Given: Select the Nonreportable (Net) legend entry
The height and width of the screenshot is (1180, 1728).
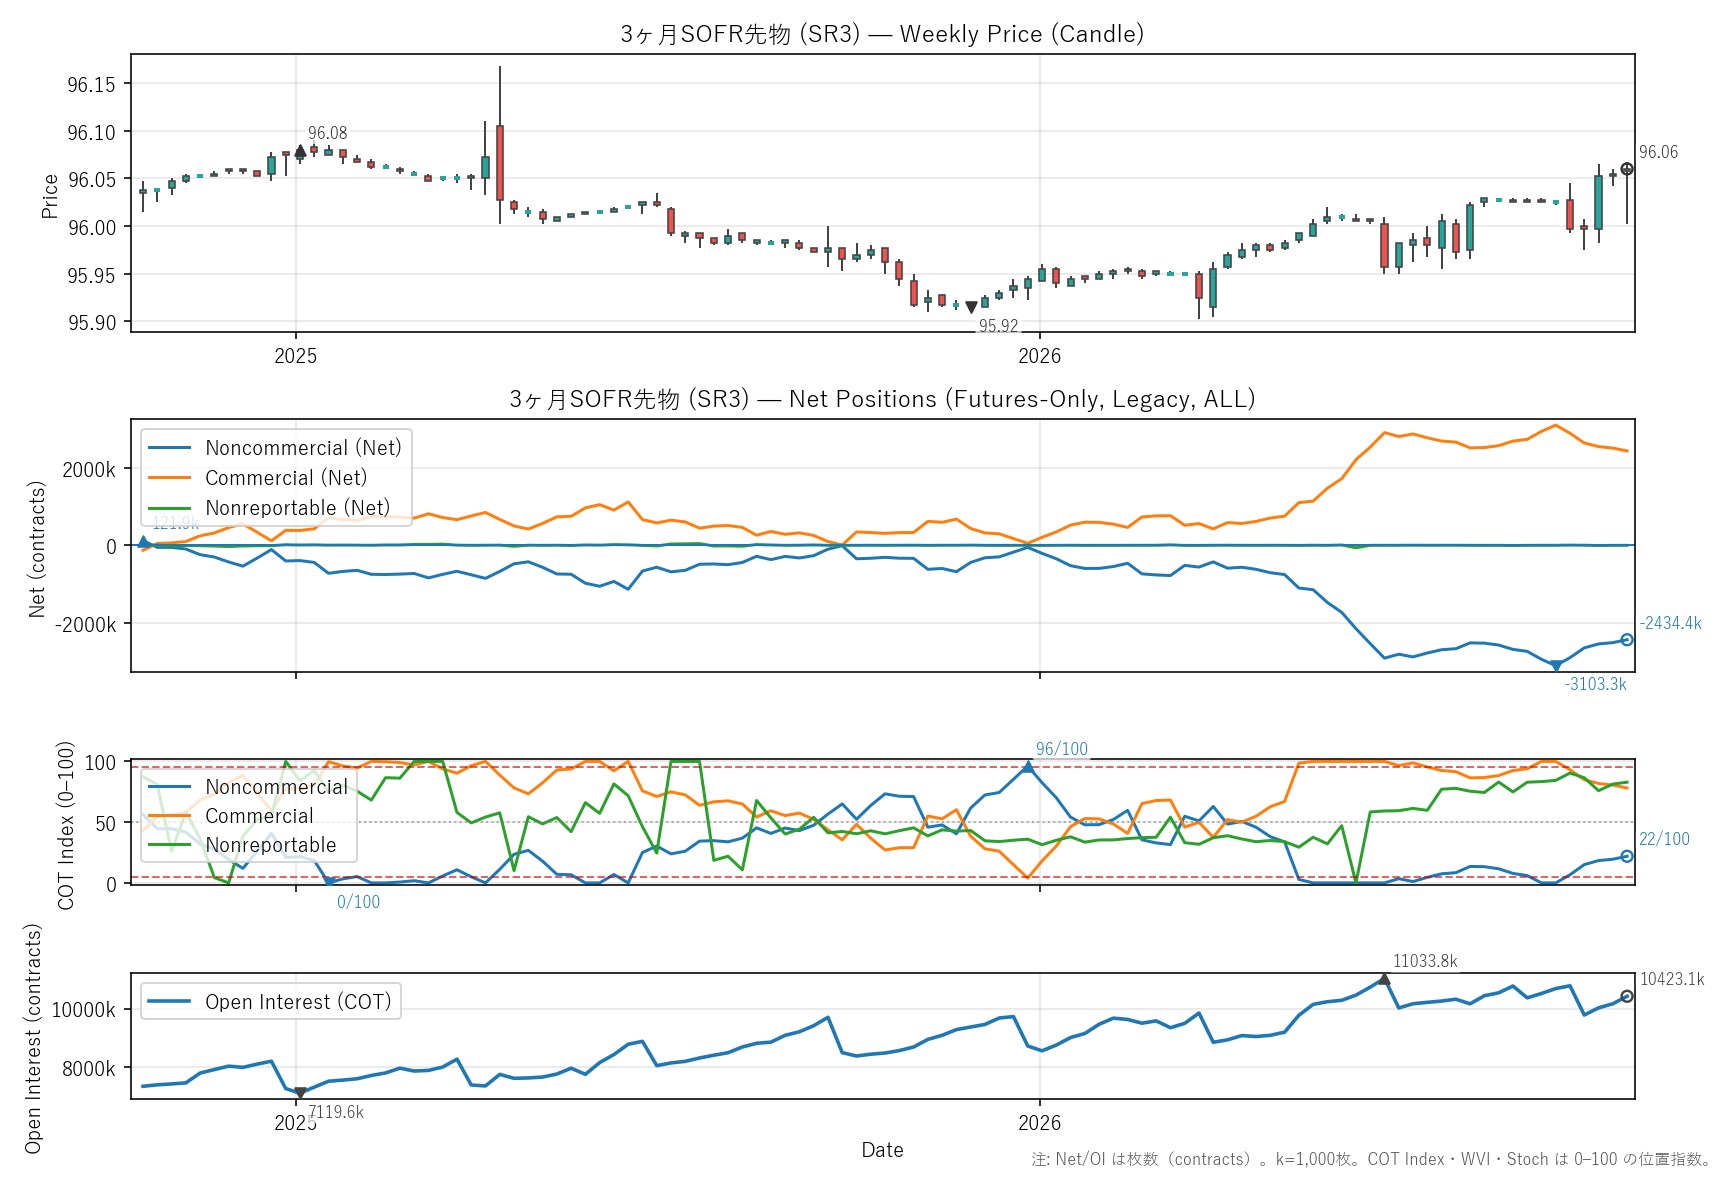Looking at the screenshot, I should coord(269,508).
